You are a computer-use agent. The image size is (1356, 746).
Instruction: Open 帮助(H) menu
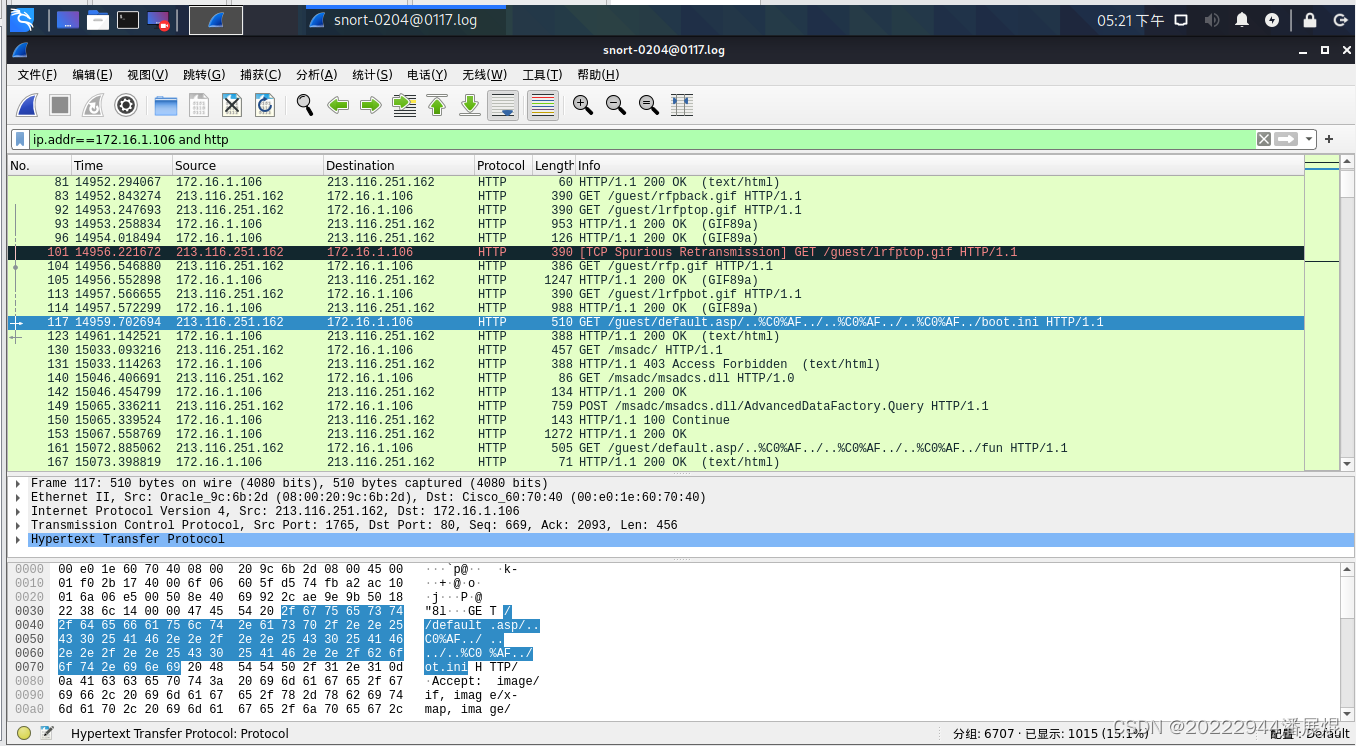pos(598,75)
